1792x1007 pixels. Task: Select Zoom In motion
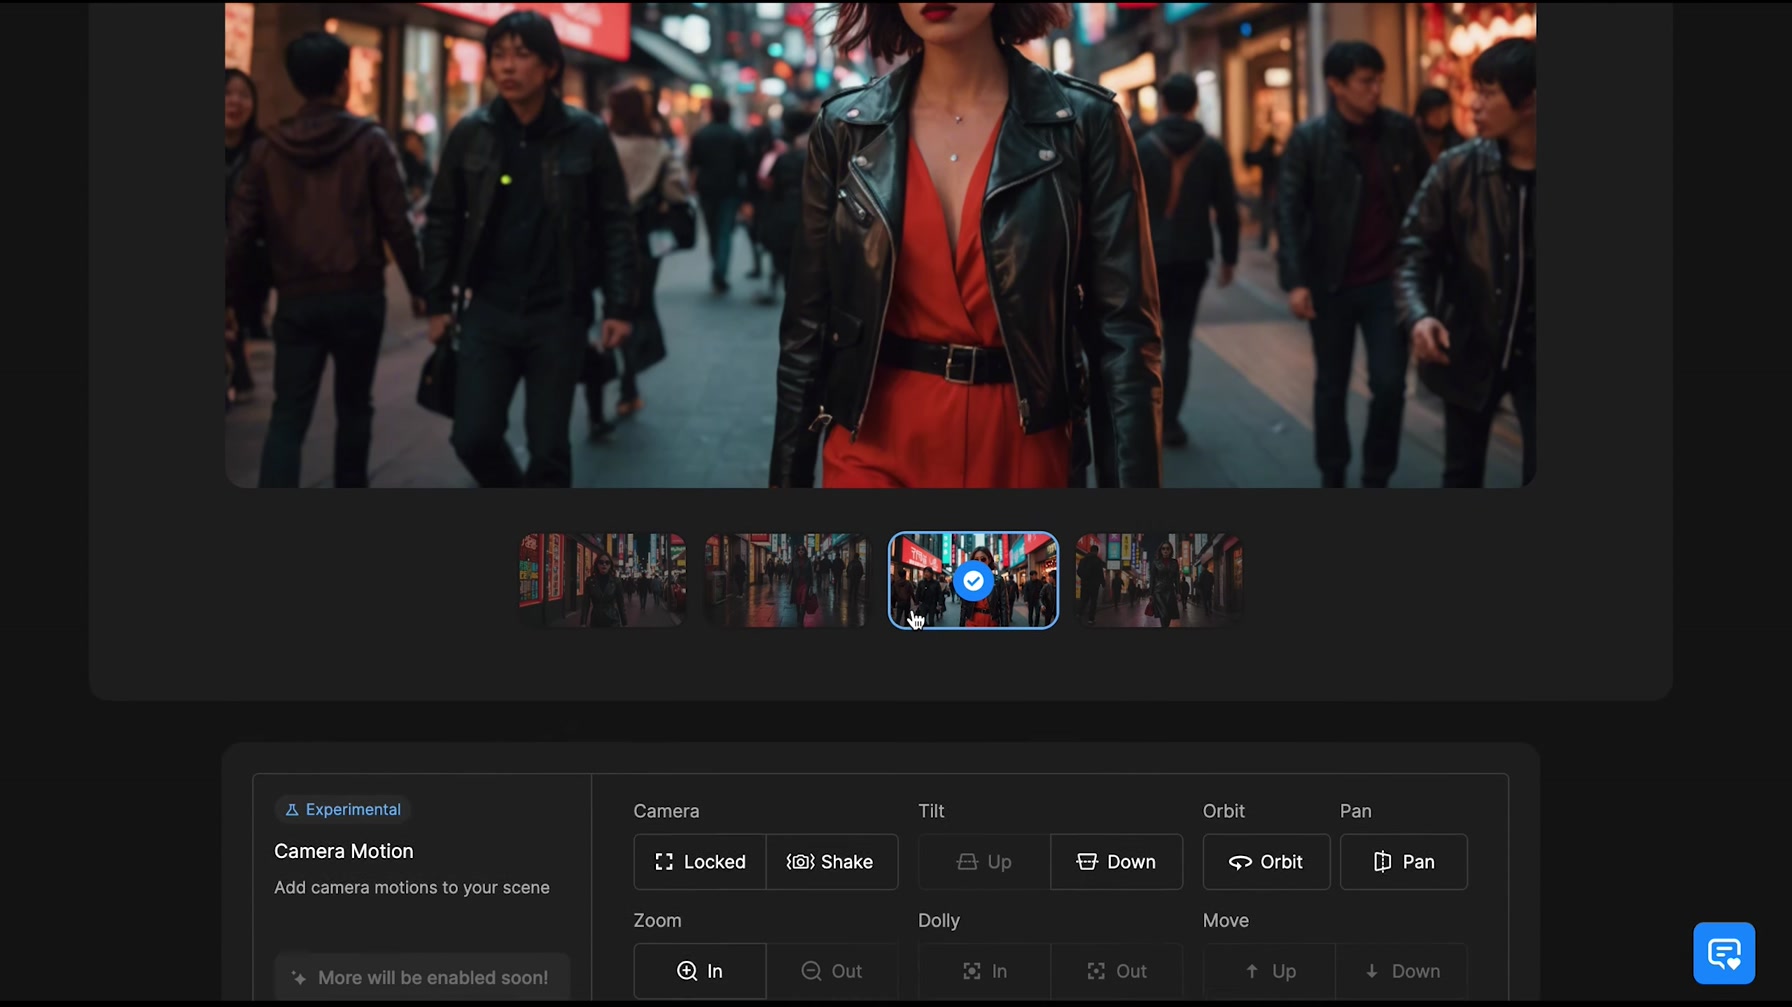700,971
